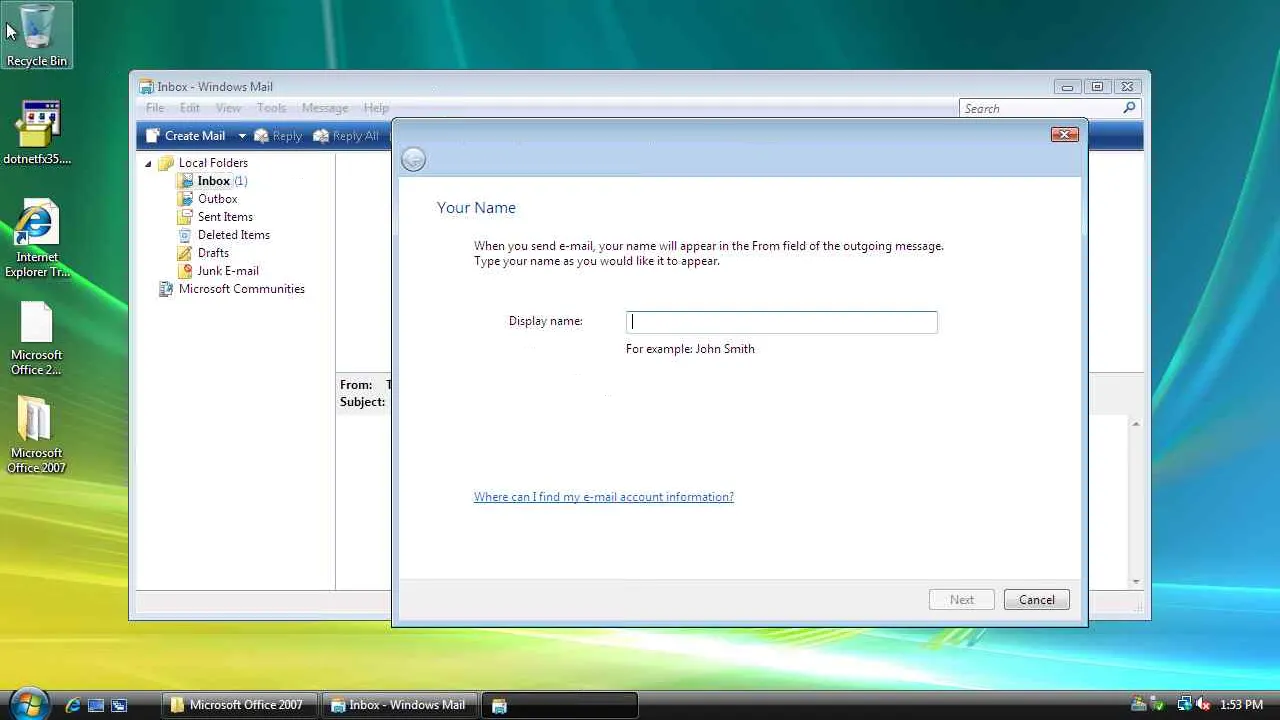Screen dimensions: 1280x720
Task: Click the network connection tray icon
Action: tap(1185, 705)
